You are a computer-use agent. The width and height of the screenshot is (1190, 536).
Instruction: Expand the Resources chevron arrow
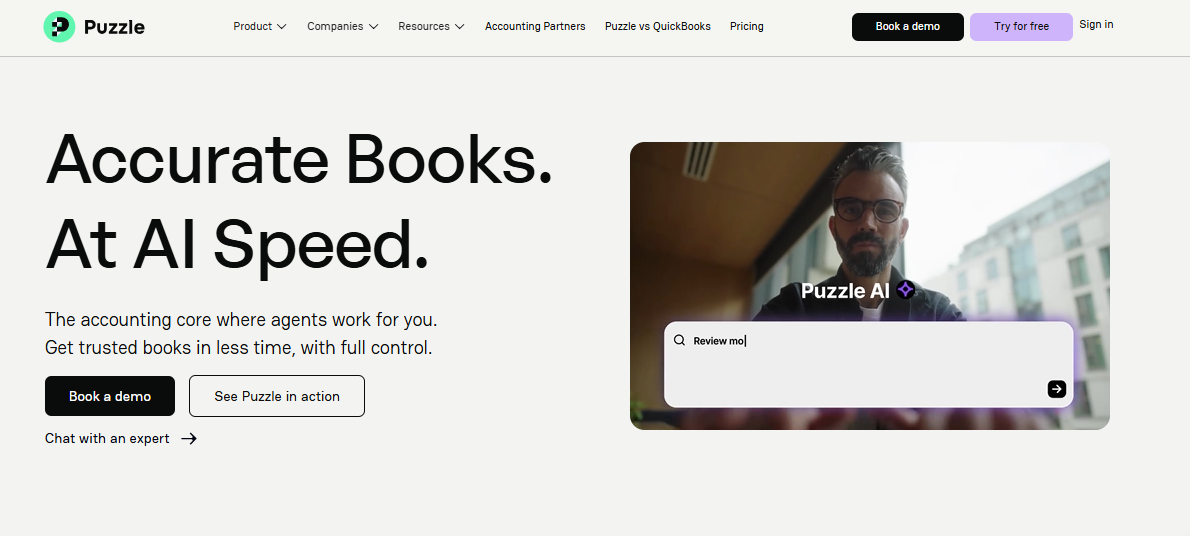point(460,27)
